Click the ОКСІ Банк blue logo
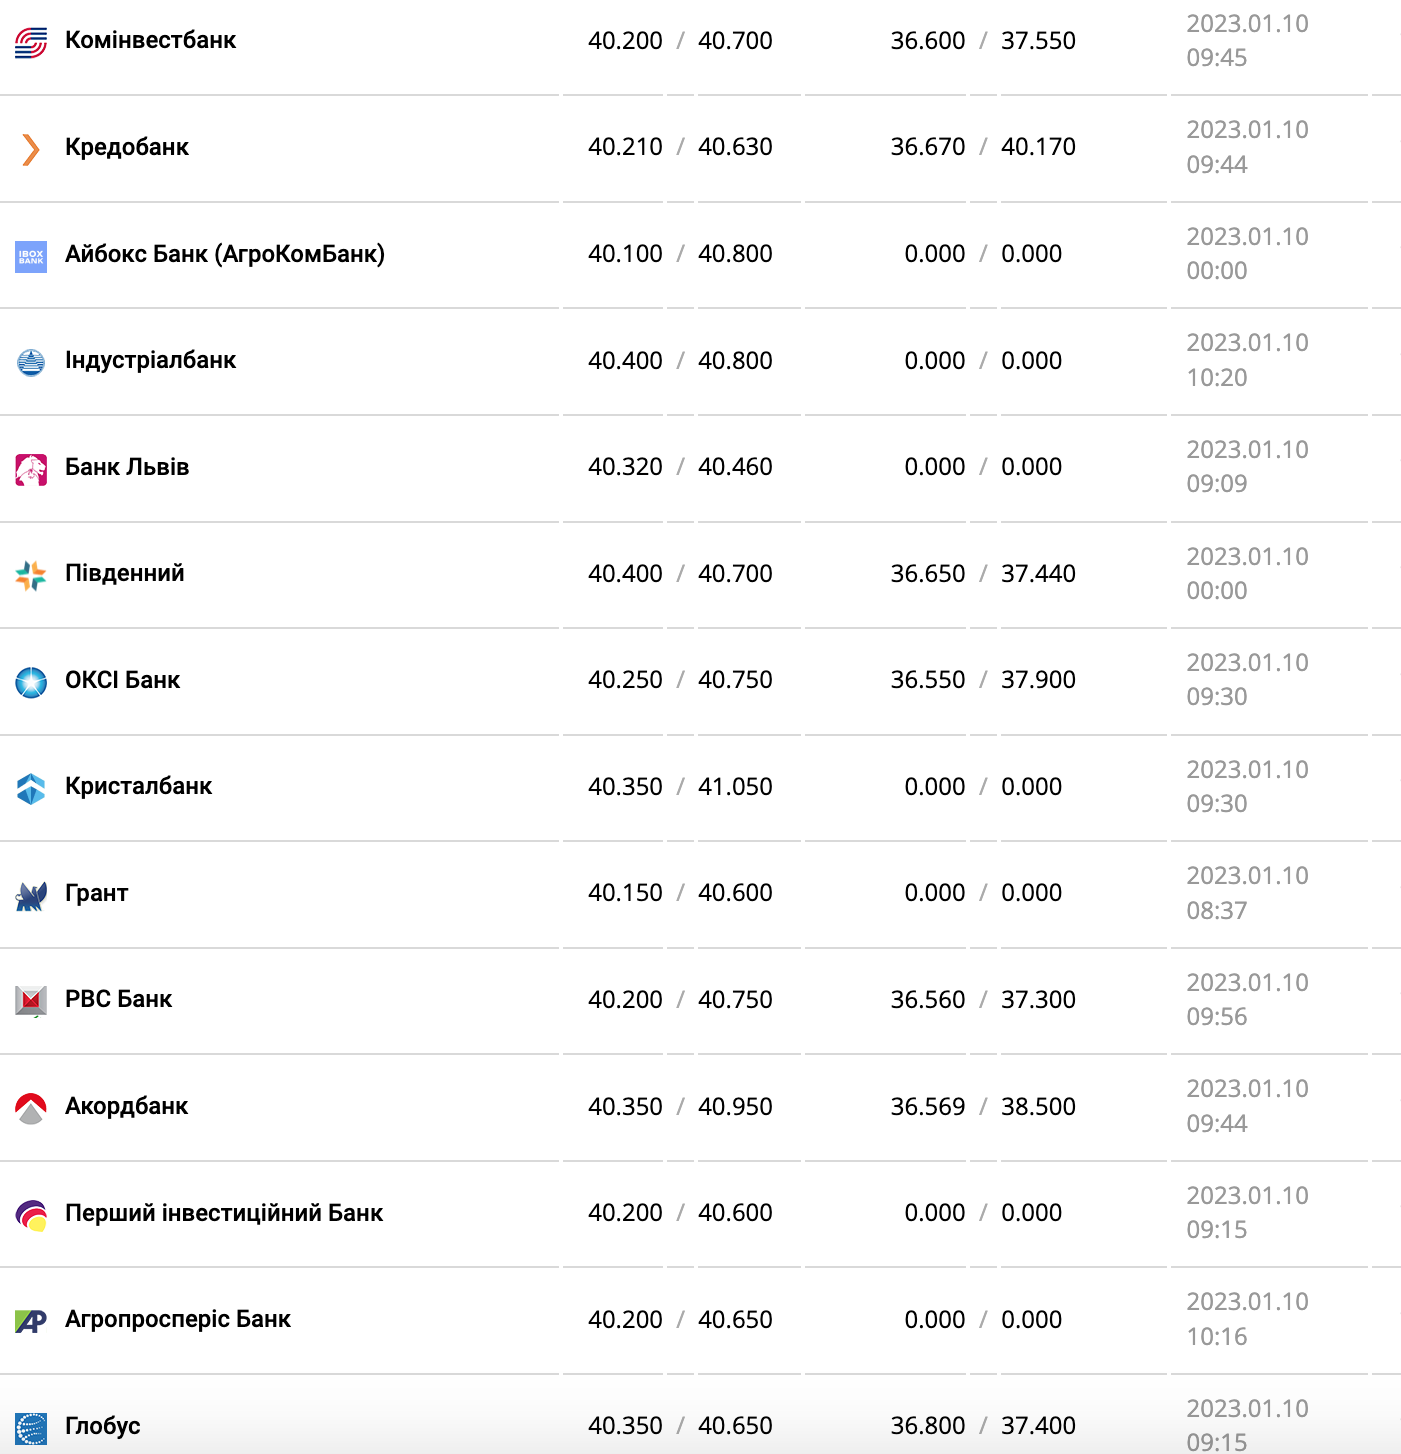Viewport: 1401px width, 1454px height. tap(31, 682)
